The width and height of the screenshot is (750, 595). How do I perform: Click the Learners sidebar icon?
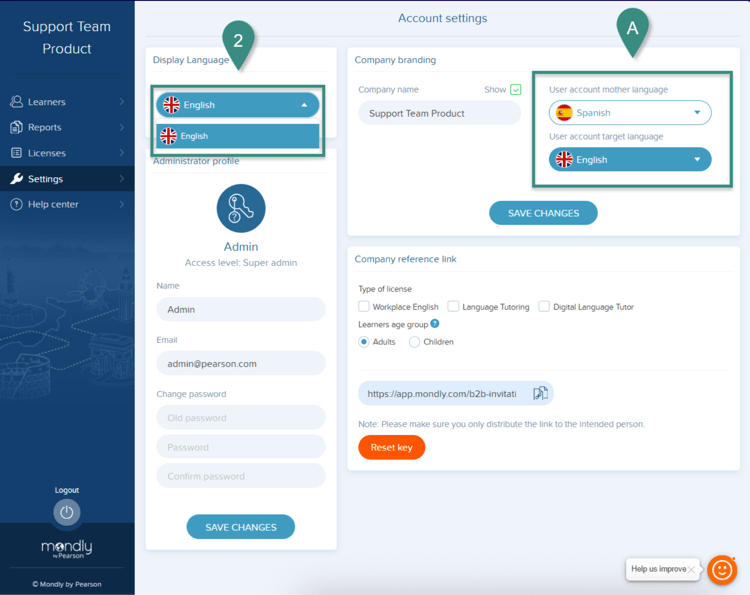(17, 102)
